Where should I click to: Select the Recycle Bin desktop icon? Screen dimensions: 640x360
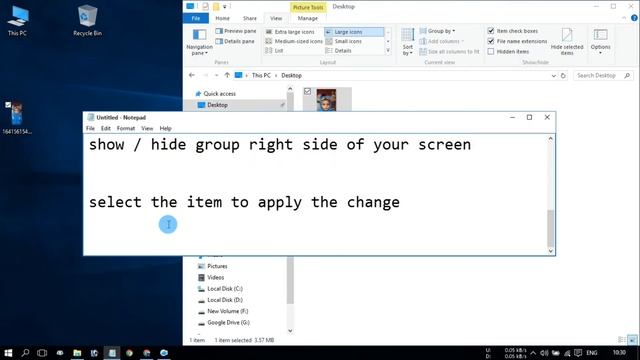click(x=87, y=20)
